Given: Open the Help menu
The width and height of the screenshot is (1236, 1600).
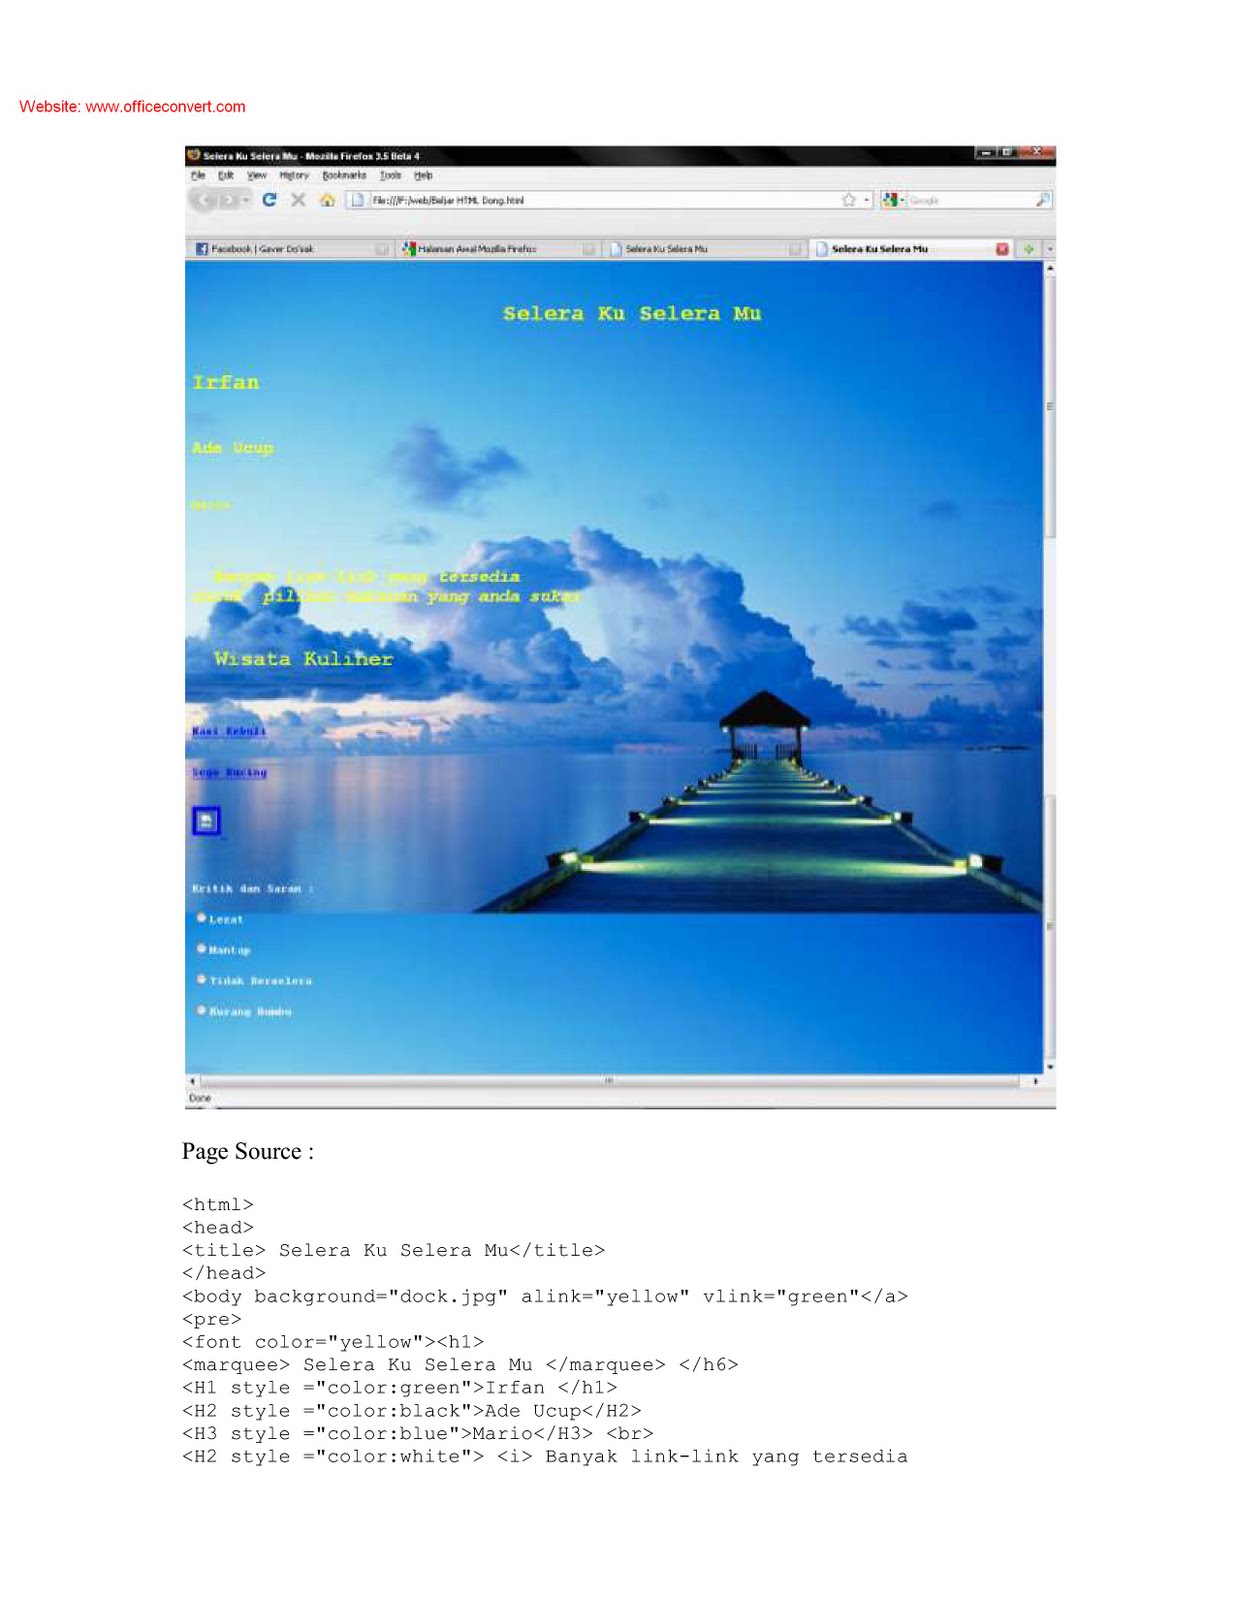Looking at the screenshot, I should pos(424,175).
